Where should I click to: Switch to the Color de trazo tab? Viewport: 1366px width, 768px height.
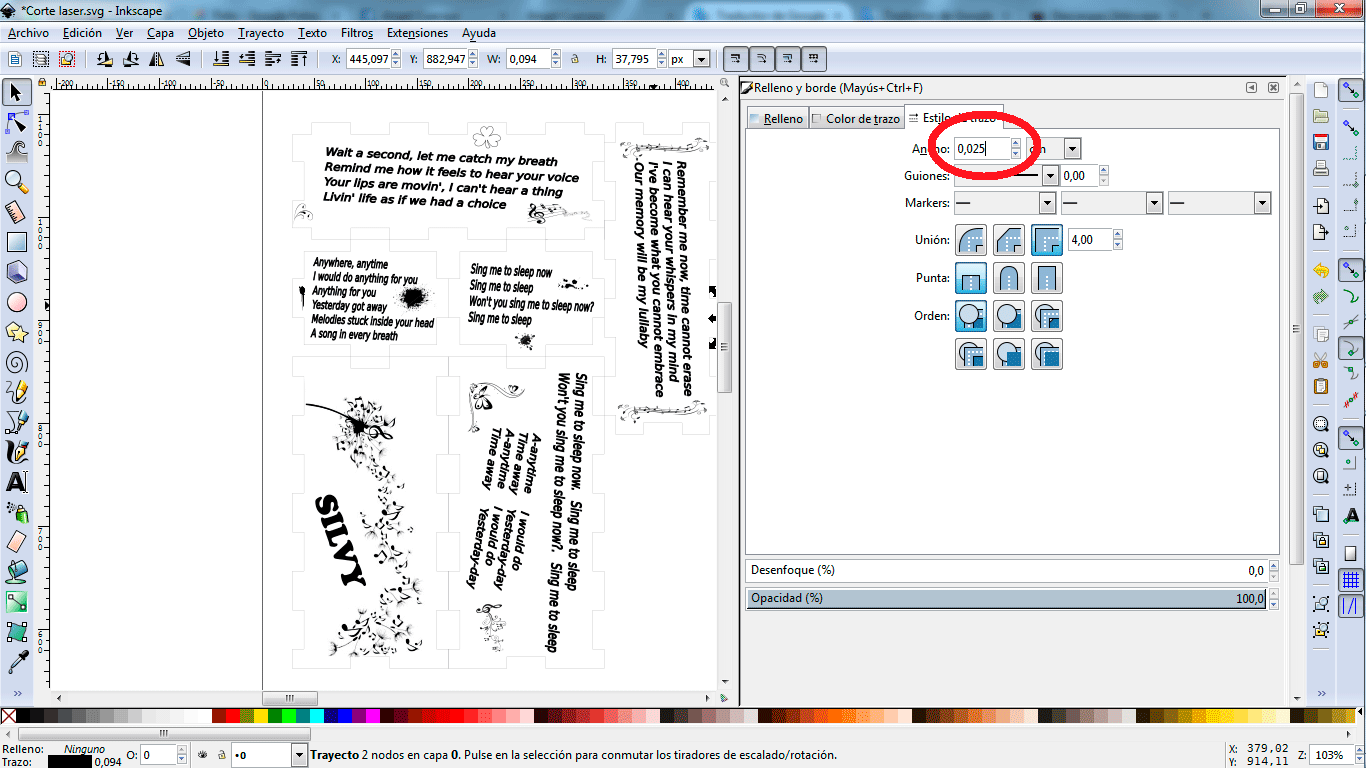coord(856,118)
